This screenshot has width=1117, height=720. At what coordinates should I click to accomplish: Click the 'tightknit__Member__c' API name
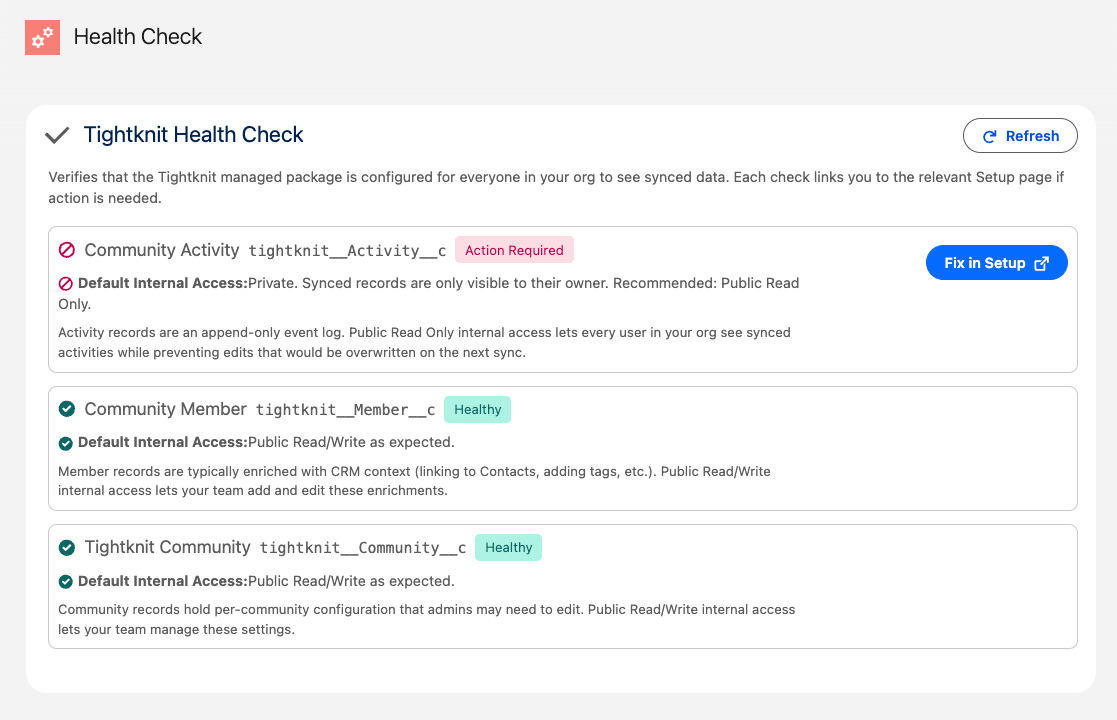tap(346, 409)
